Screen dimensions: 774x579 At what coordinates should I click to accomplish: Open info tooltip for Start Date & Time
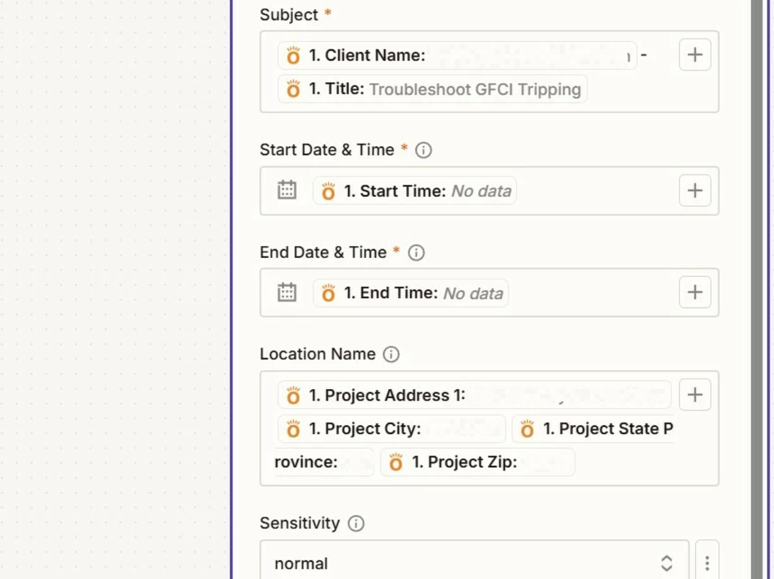pyautogui.click(x=424, y=150)
